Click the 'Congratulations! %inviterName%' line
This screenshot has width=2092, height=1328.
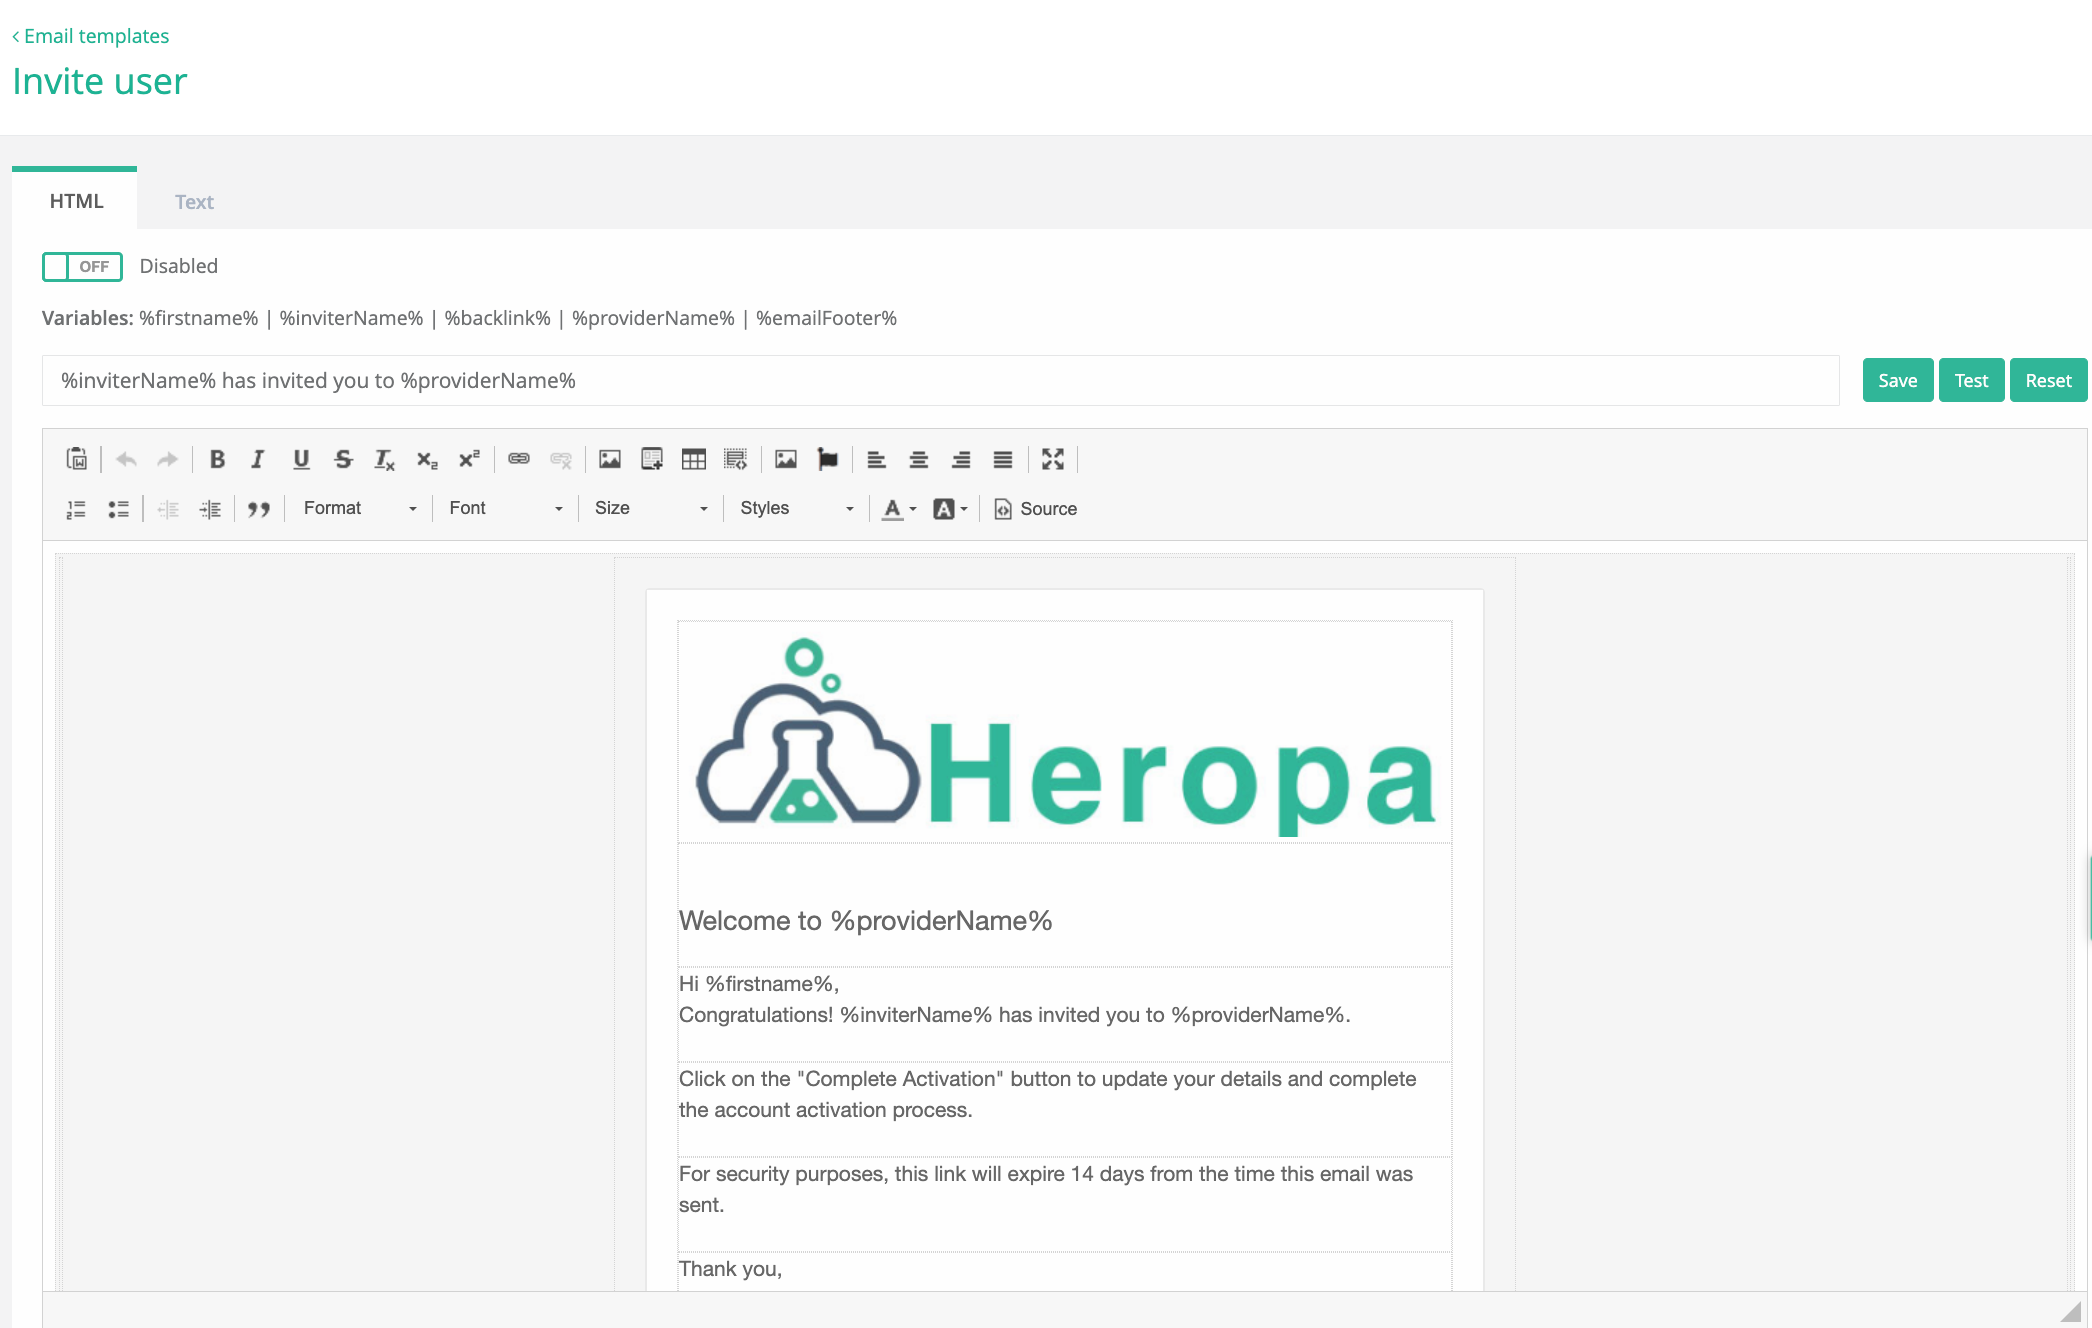coord(1014,1015)
